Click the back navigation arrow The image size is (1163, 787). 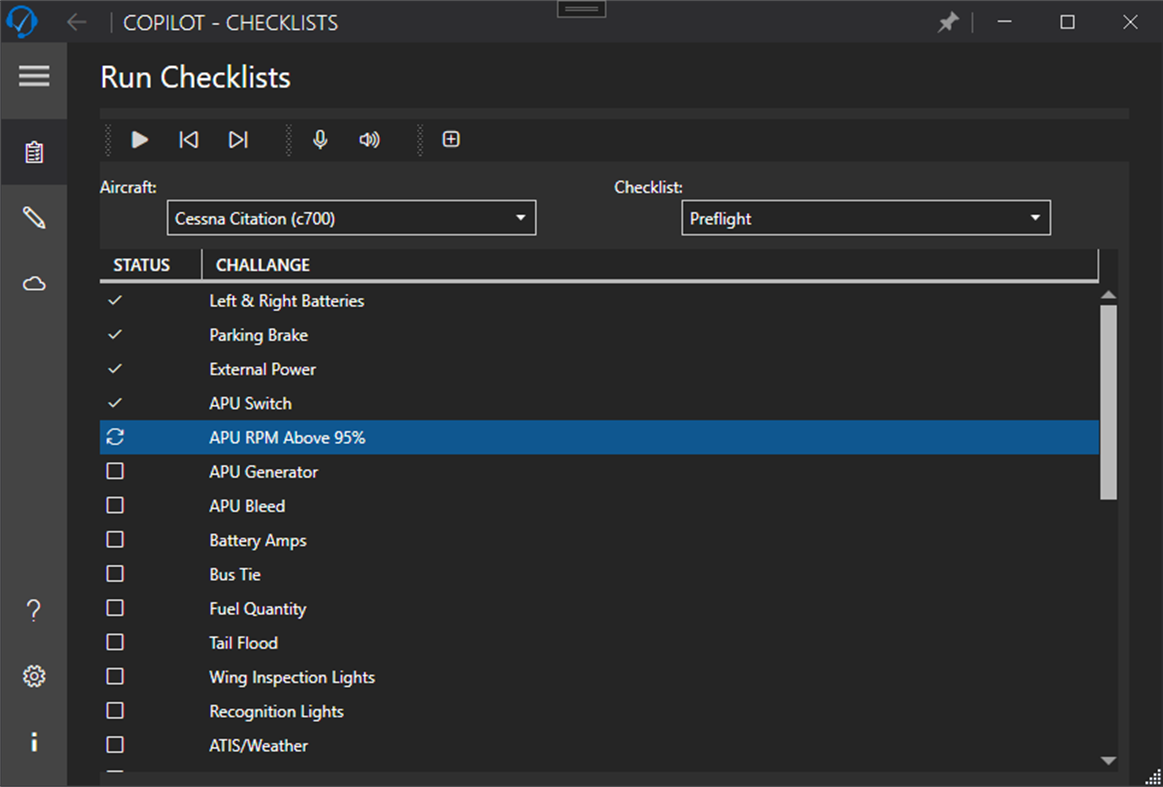pos(76,21)
